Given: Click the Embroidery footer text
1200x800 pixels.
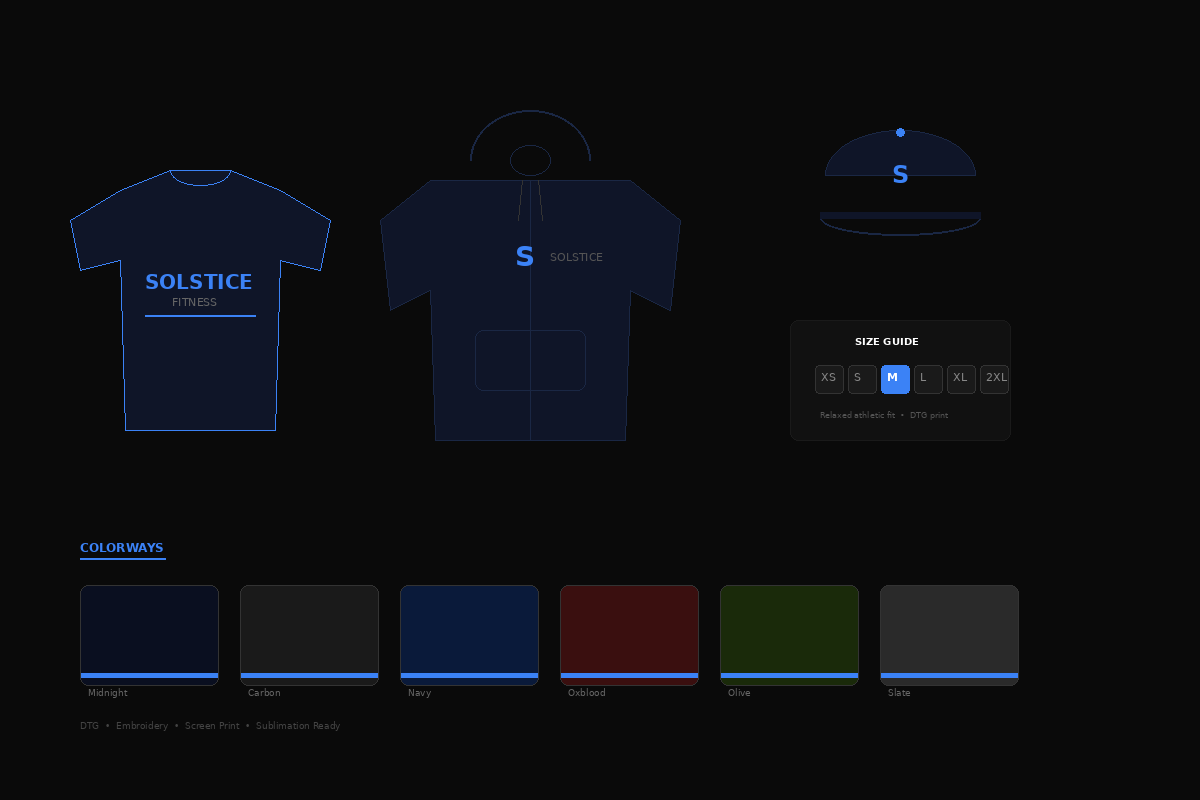Looking at the screenshot, I should 142,726.
